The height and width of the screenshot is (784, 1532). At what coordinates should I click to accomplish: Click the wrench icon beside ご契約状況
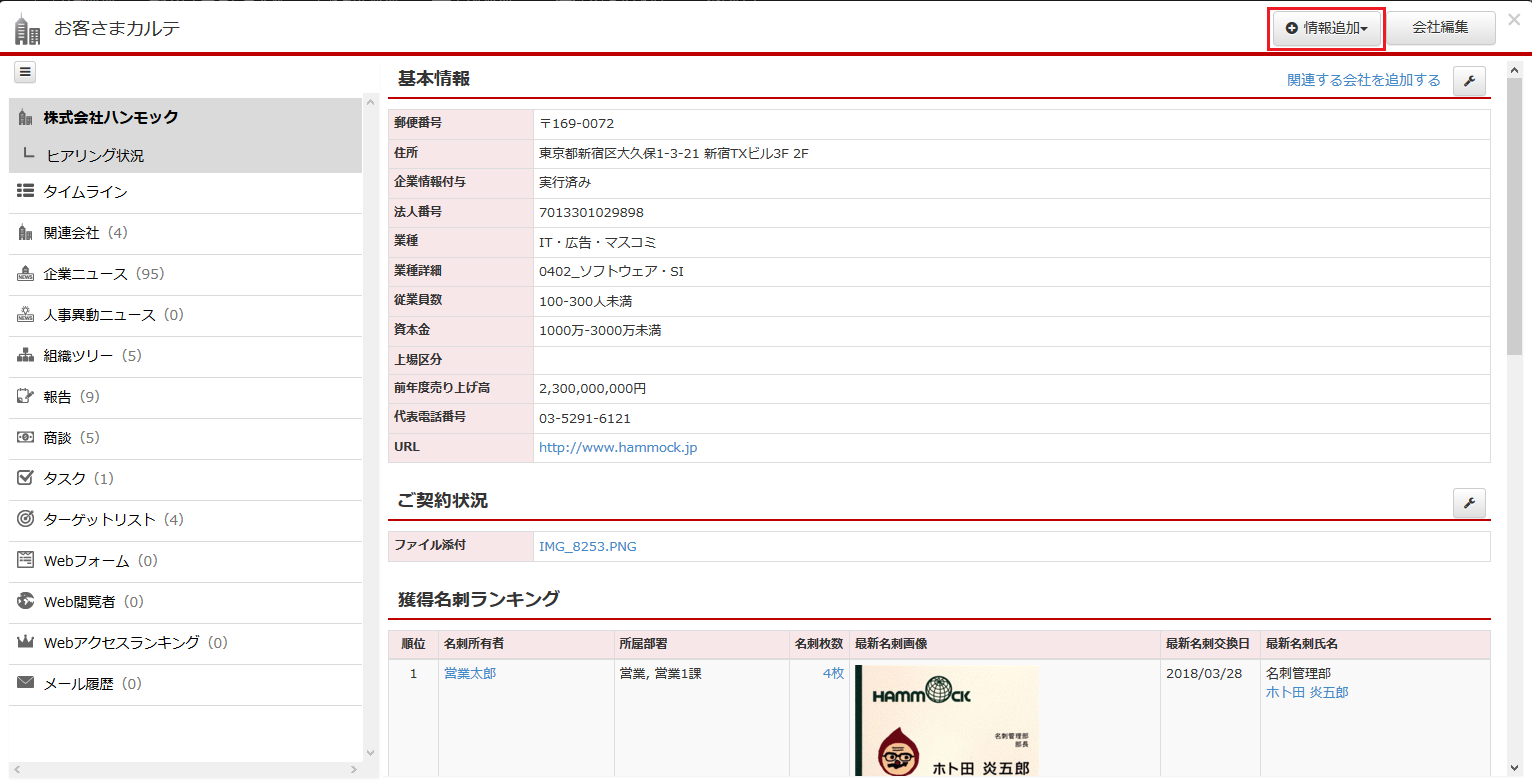point(1469,503)
